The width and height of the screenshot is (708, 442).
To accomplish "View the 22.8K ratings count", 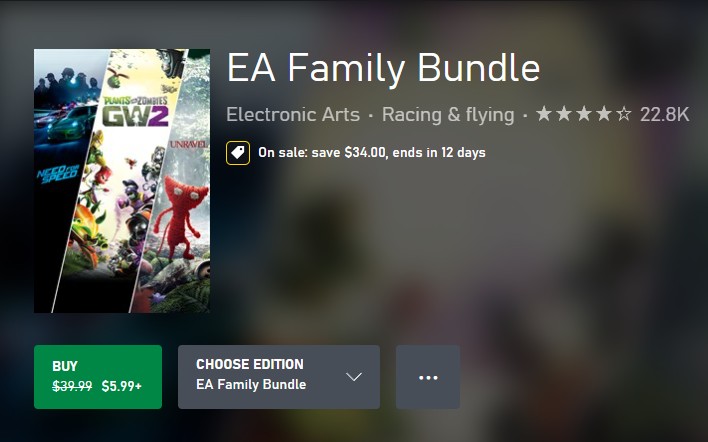I will pos(664,114).
